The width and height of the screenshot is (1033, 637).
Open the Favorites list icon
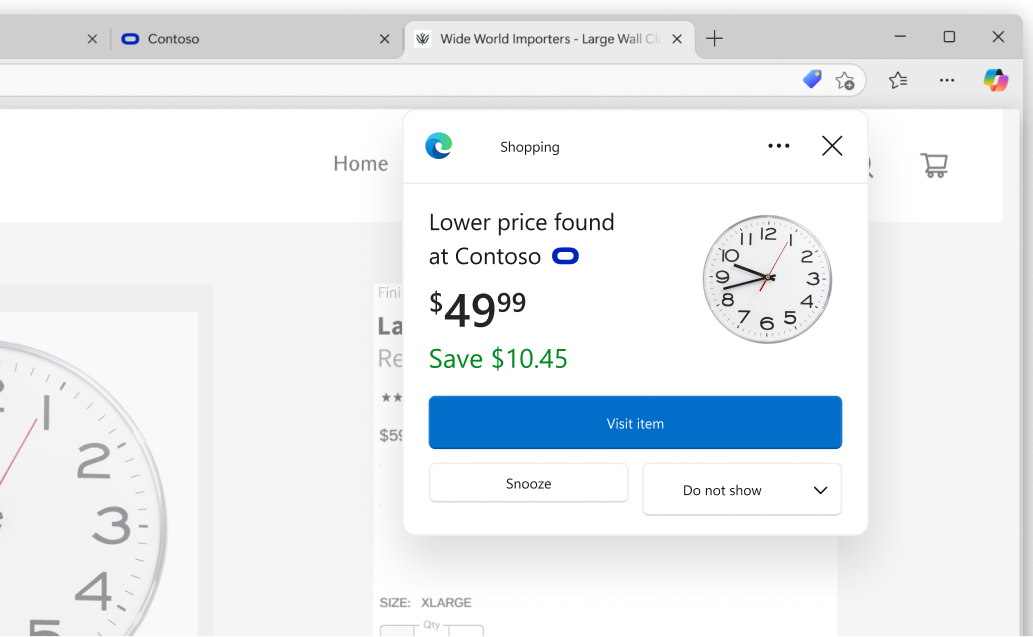897,80
